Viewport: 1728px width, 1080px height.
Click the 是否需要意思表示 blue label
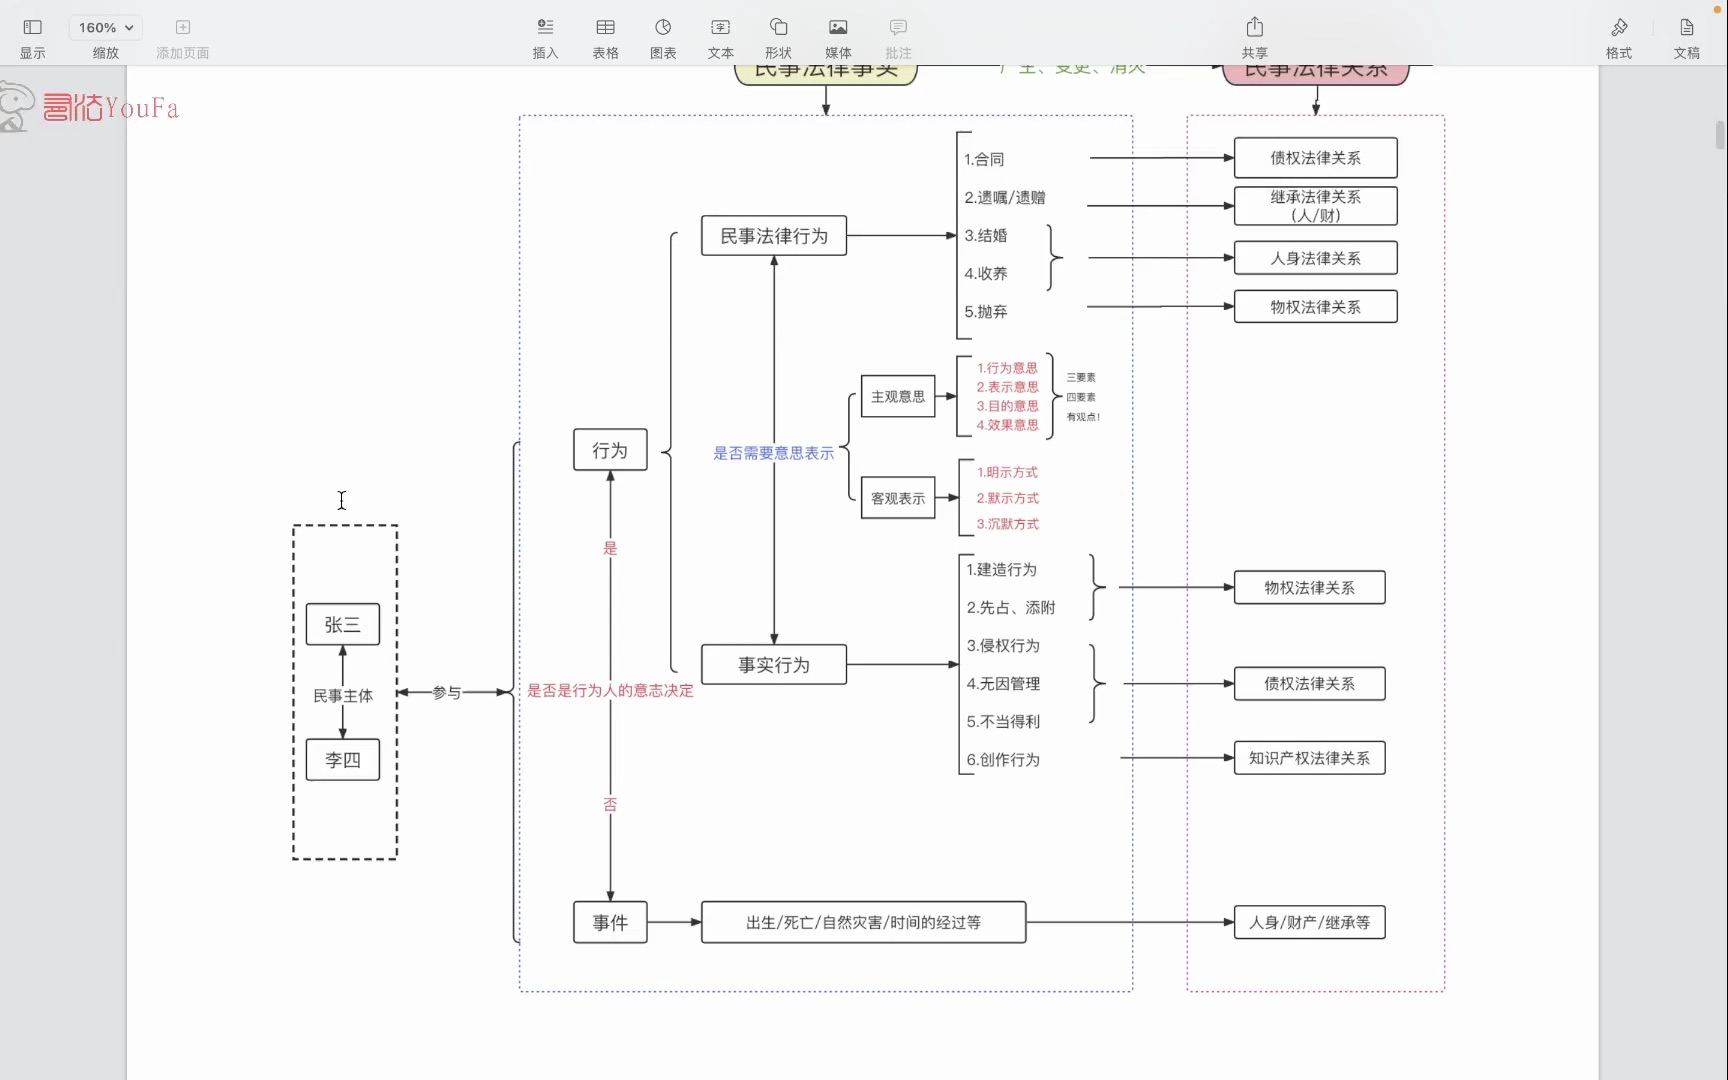tap(773, 453)
